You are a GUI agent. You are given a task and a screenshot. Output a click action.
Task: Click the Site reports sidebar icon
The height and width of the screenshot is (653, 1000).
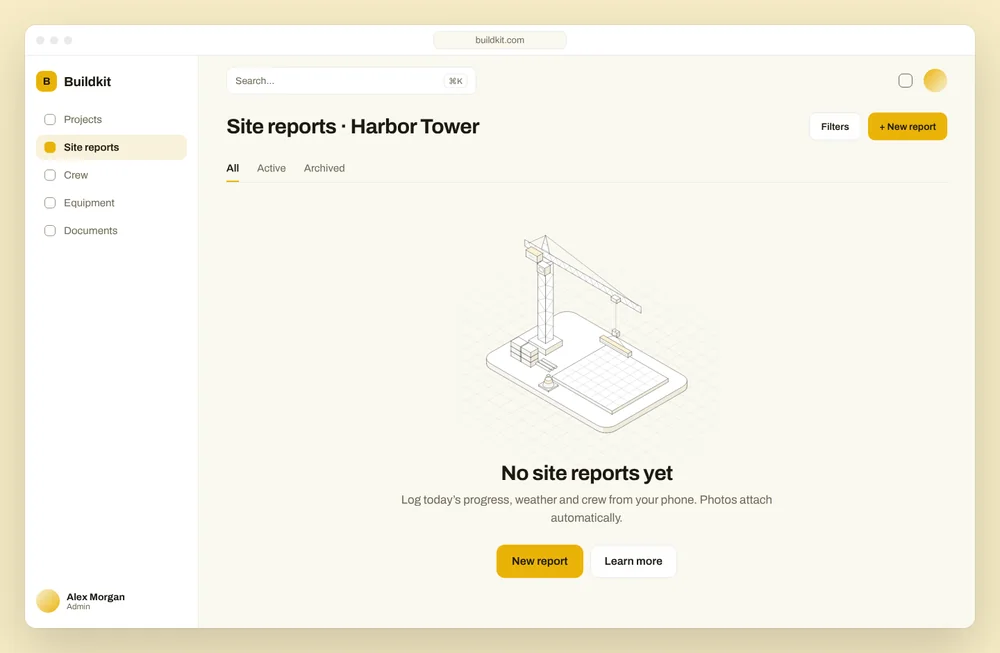click(x=50, y=147)
